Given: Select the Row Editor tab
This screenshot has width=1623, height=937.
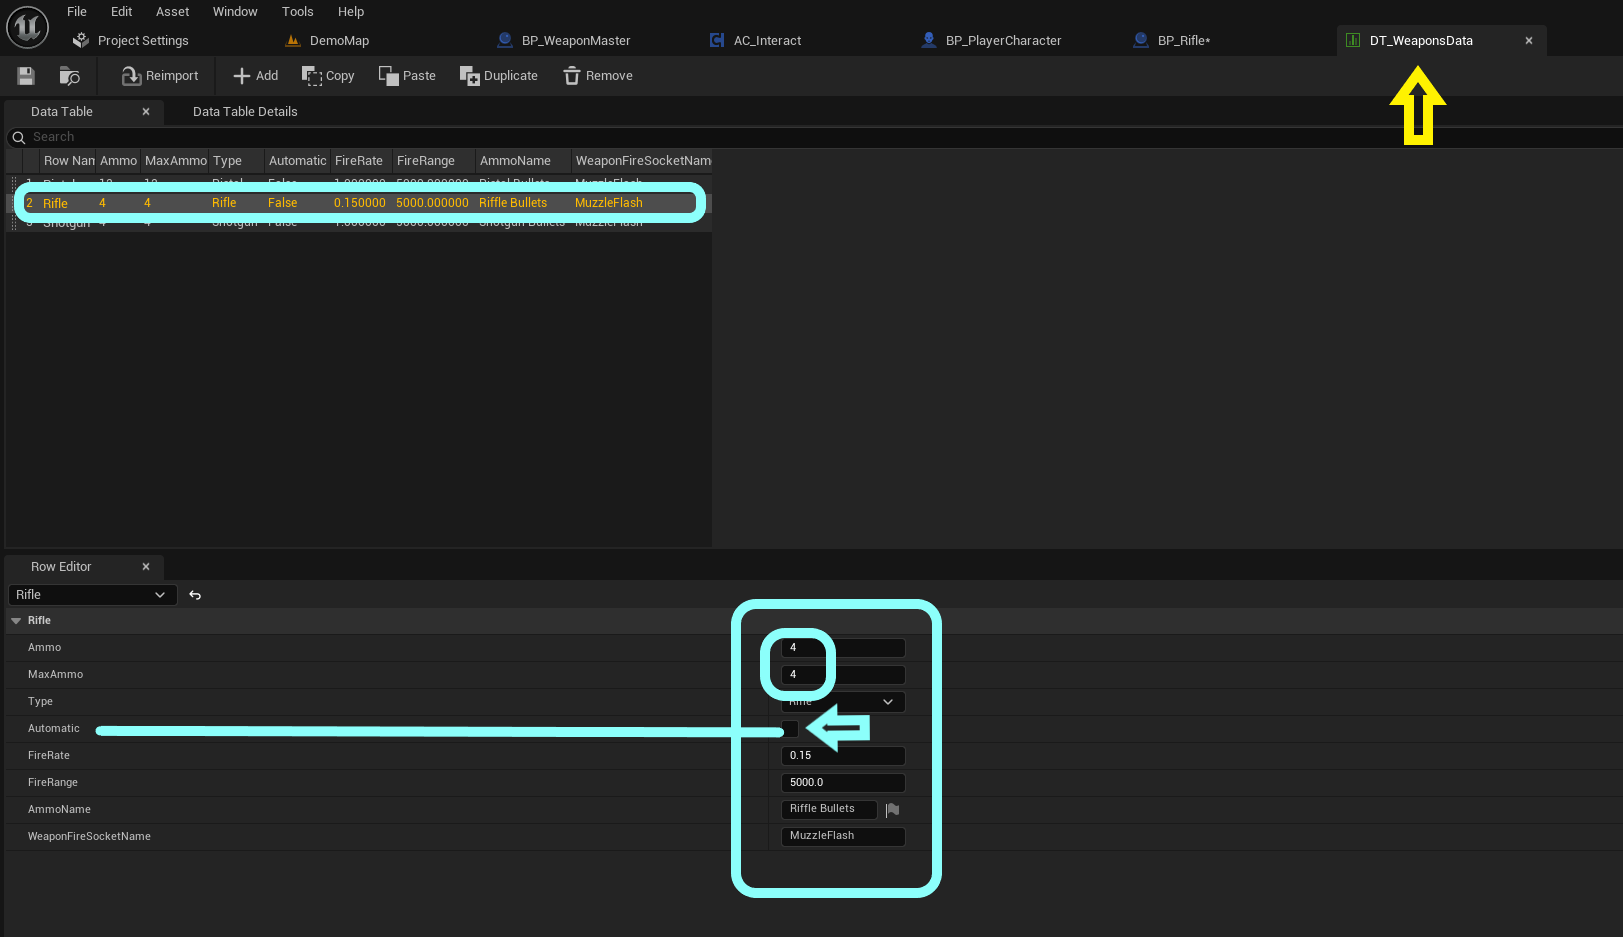Looking at the screenshot, I should (62, 567).
